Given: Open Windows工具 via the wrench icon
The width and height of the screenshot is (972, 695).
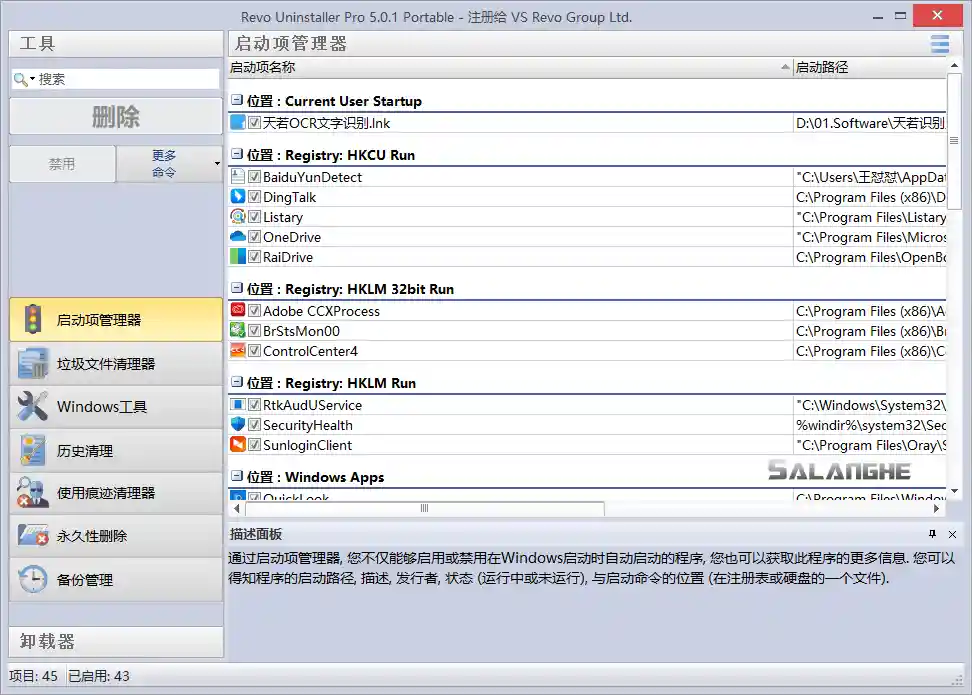Looking at the screenshot, I should pyautogui.click(x=30, y=406).
